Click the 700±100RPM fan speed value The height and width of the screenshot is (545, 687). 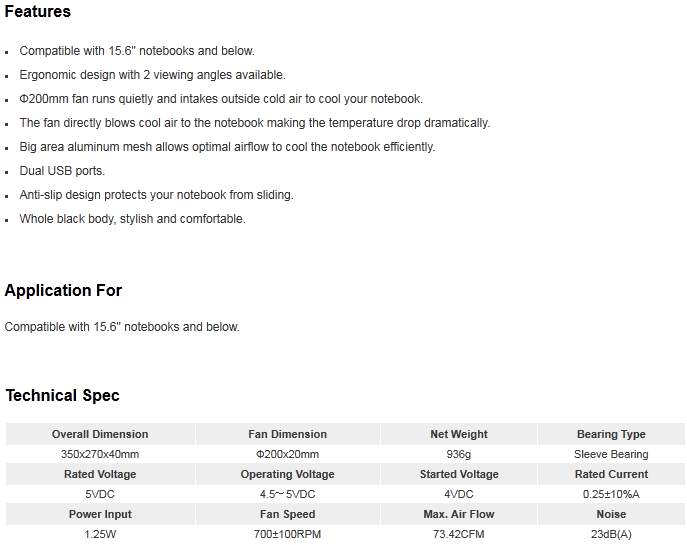click(x=287, y=534)
